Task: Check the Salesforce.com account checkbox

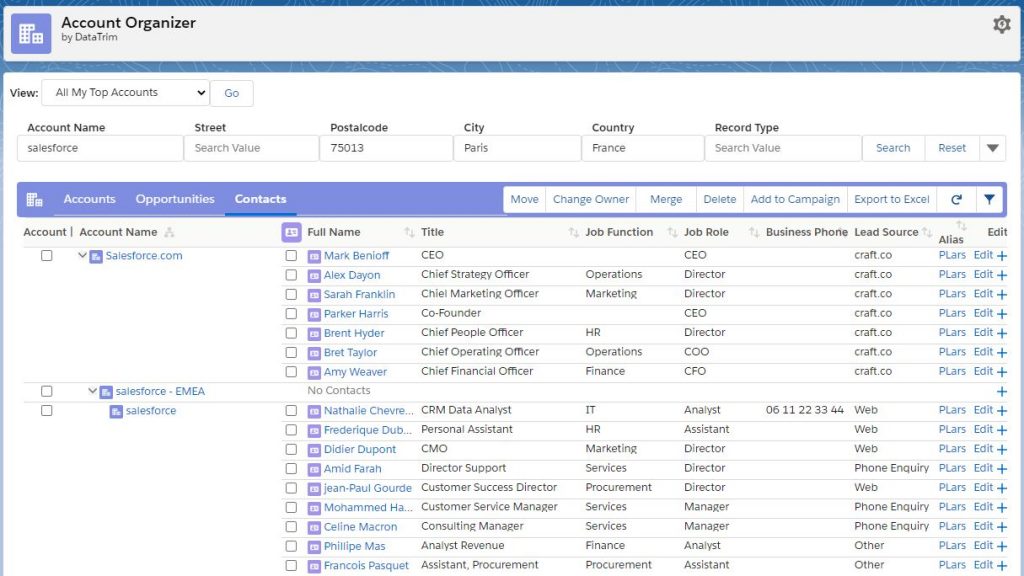Action: click(46, 255)
